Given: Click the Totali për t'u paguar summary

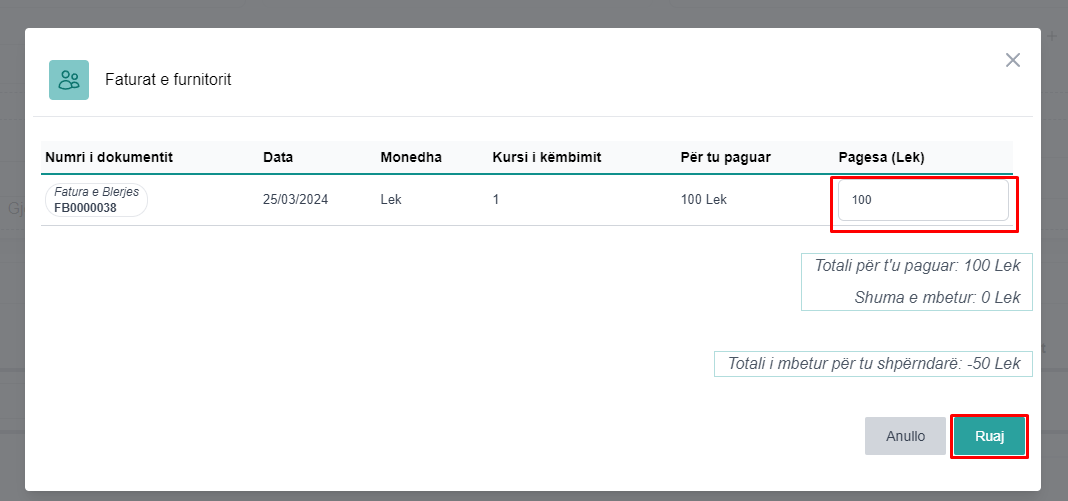Looking at the screenshot, I should [x=917, y=267].
